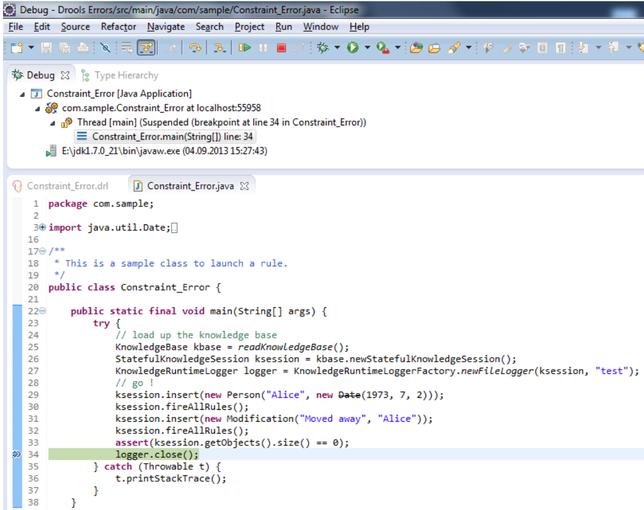The image size is (644, 510).
Task: Collapse the main method fold at line 22
Action: coord(43,311)
